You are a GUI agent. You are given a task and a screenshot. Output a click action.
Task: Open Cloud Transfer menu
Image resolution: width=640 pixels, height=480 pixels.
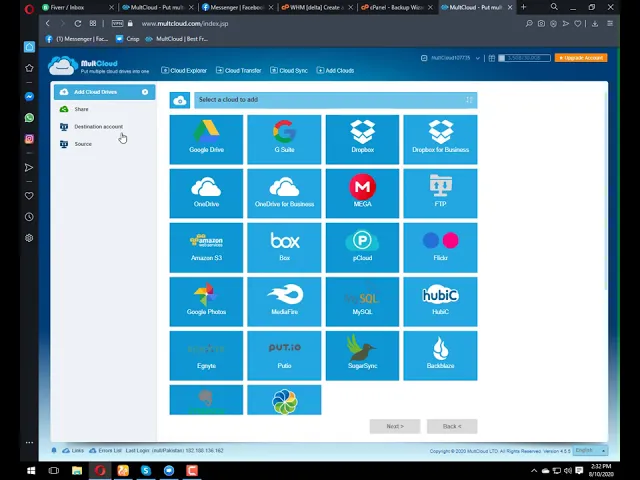[x=239, y=71]
